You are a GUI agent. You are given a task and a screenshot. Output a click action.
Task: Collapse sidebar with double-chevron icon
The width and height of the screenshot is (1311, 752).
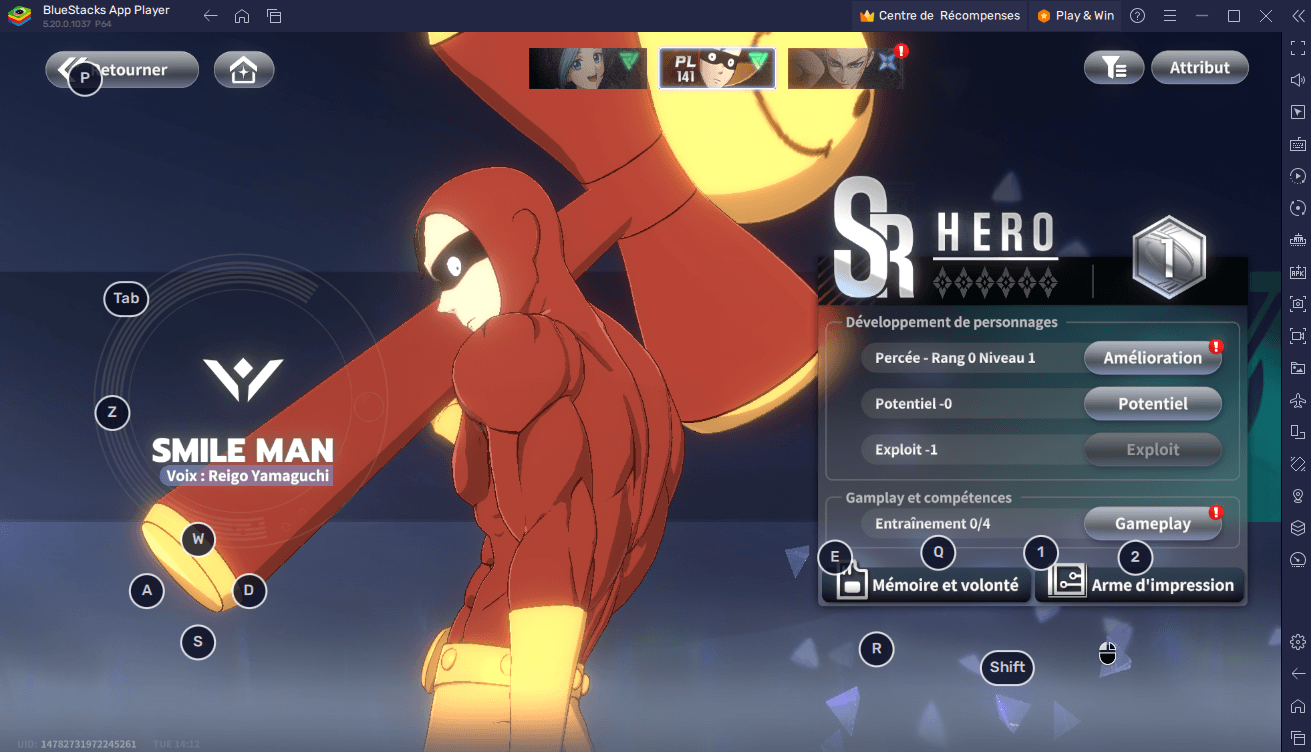coord(1298,16)
